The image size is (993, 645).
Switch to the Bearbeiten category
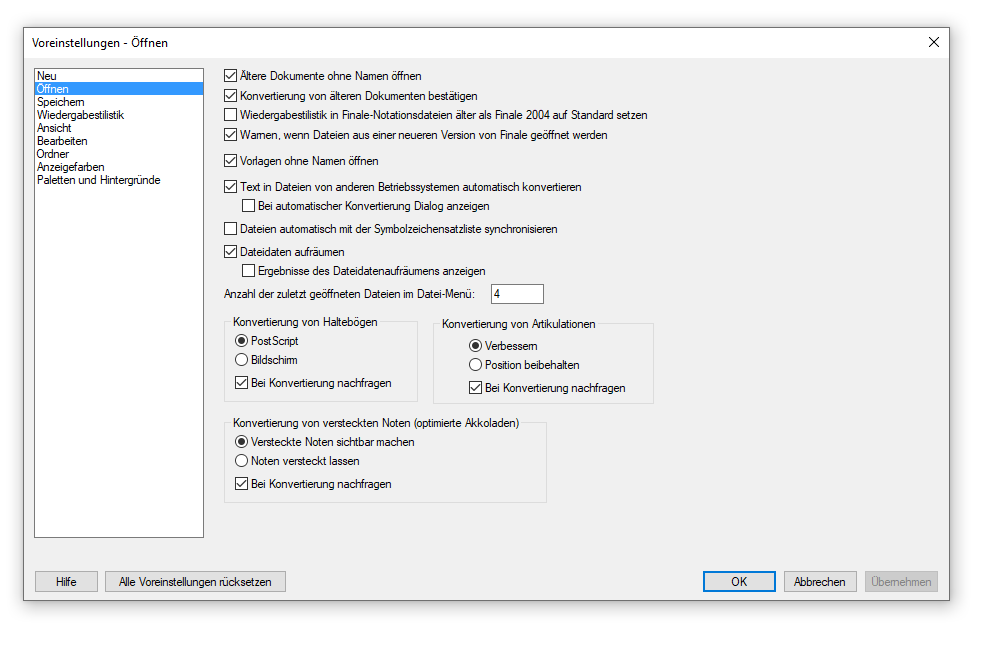coord(119,141)
